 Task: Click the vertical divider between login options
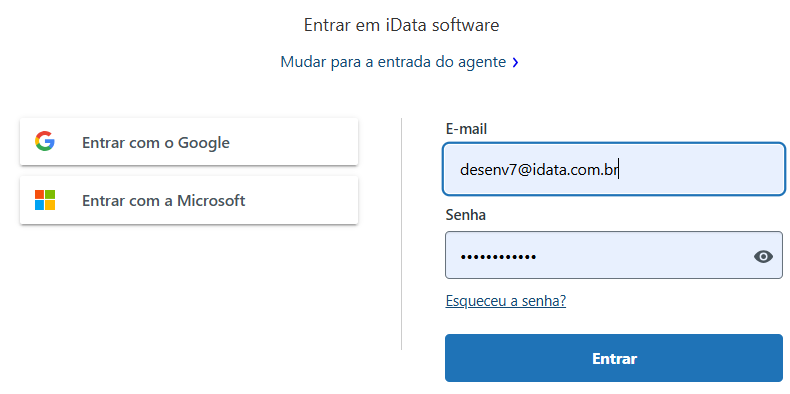(402, 234)
